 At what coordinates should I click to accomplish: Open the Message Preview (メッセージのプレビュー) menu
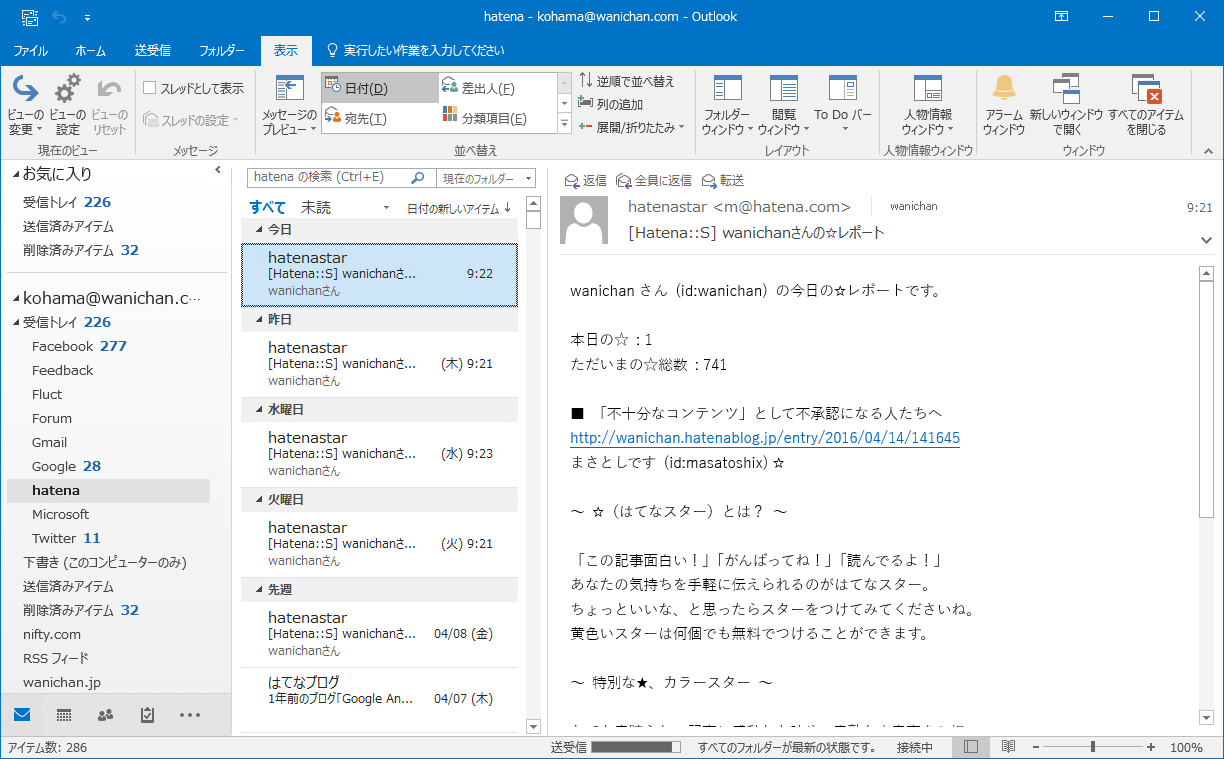pos(289,104)
